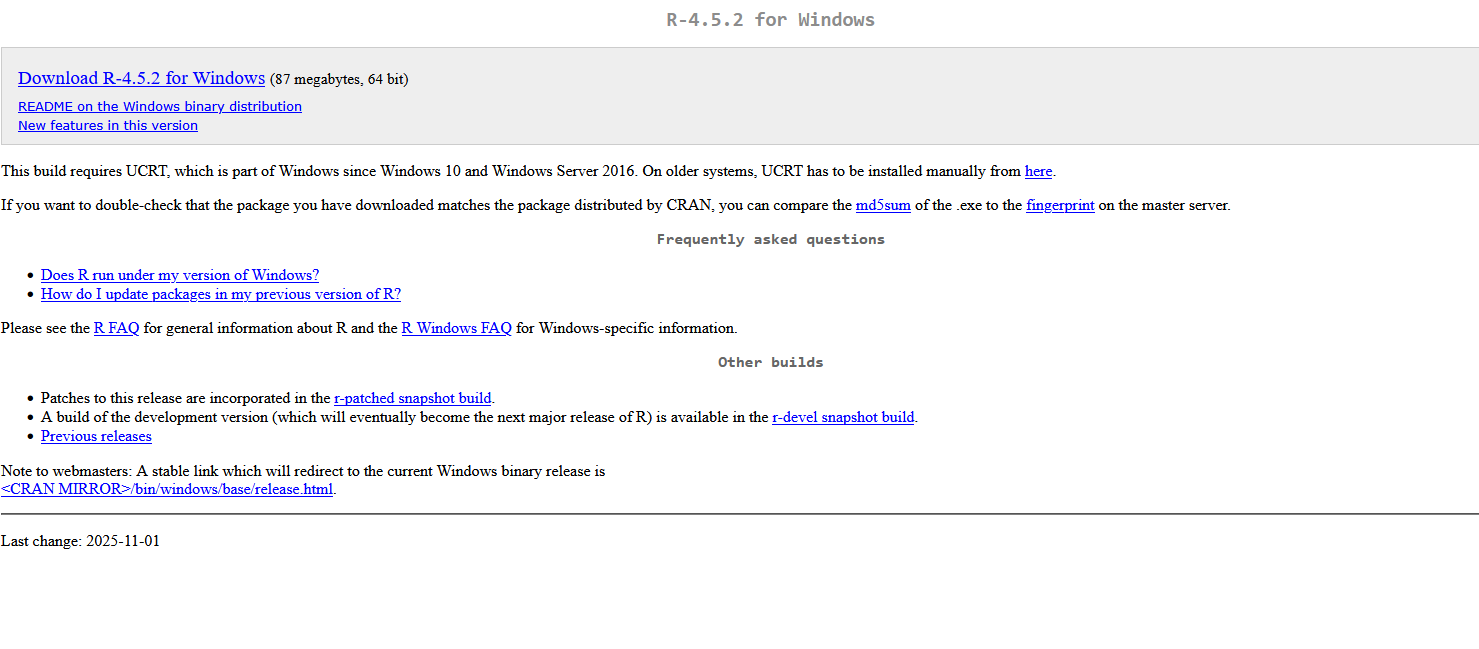Image resolution: width=1479 pixels, height=649 pixels.
Task: Click the '(87 megabytes, 64 bit)' size text
Action: [x=339, y=79]
